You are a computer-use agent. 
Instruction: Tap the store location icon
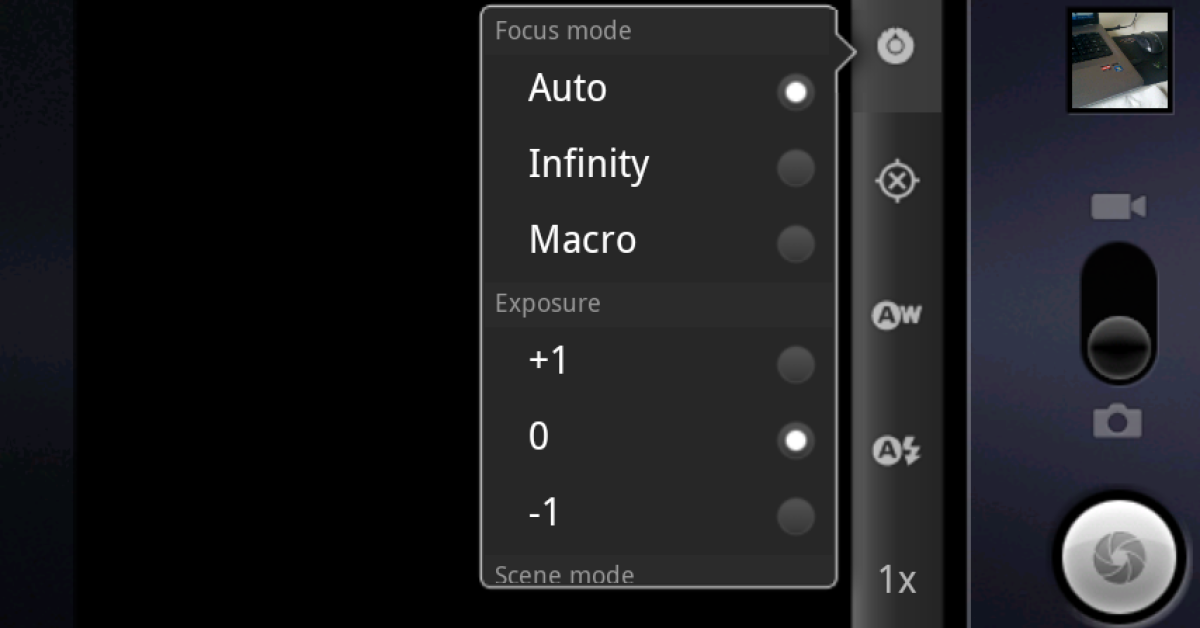[x=896, y=182]
